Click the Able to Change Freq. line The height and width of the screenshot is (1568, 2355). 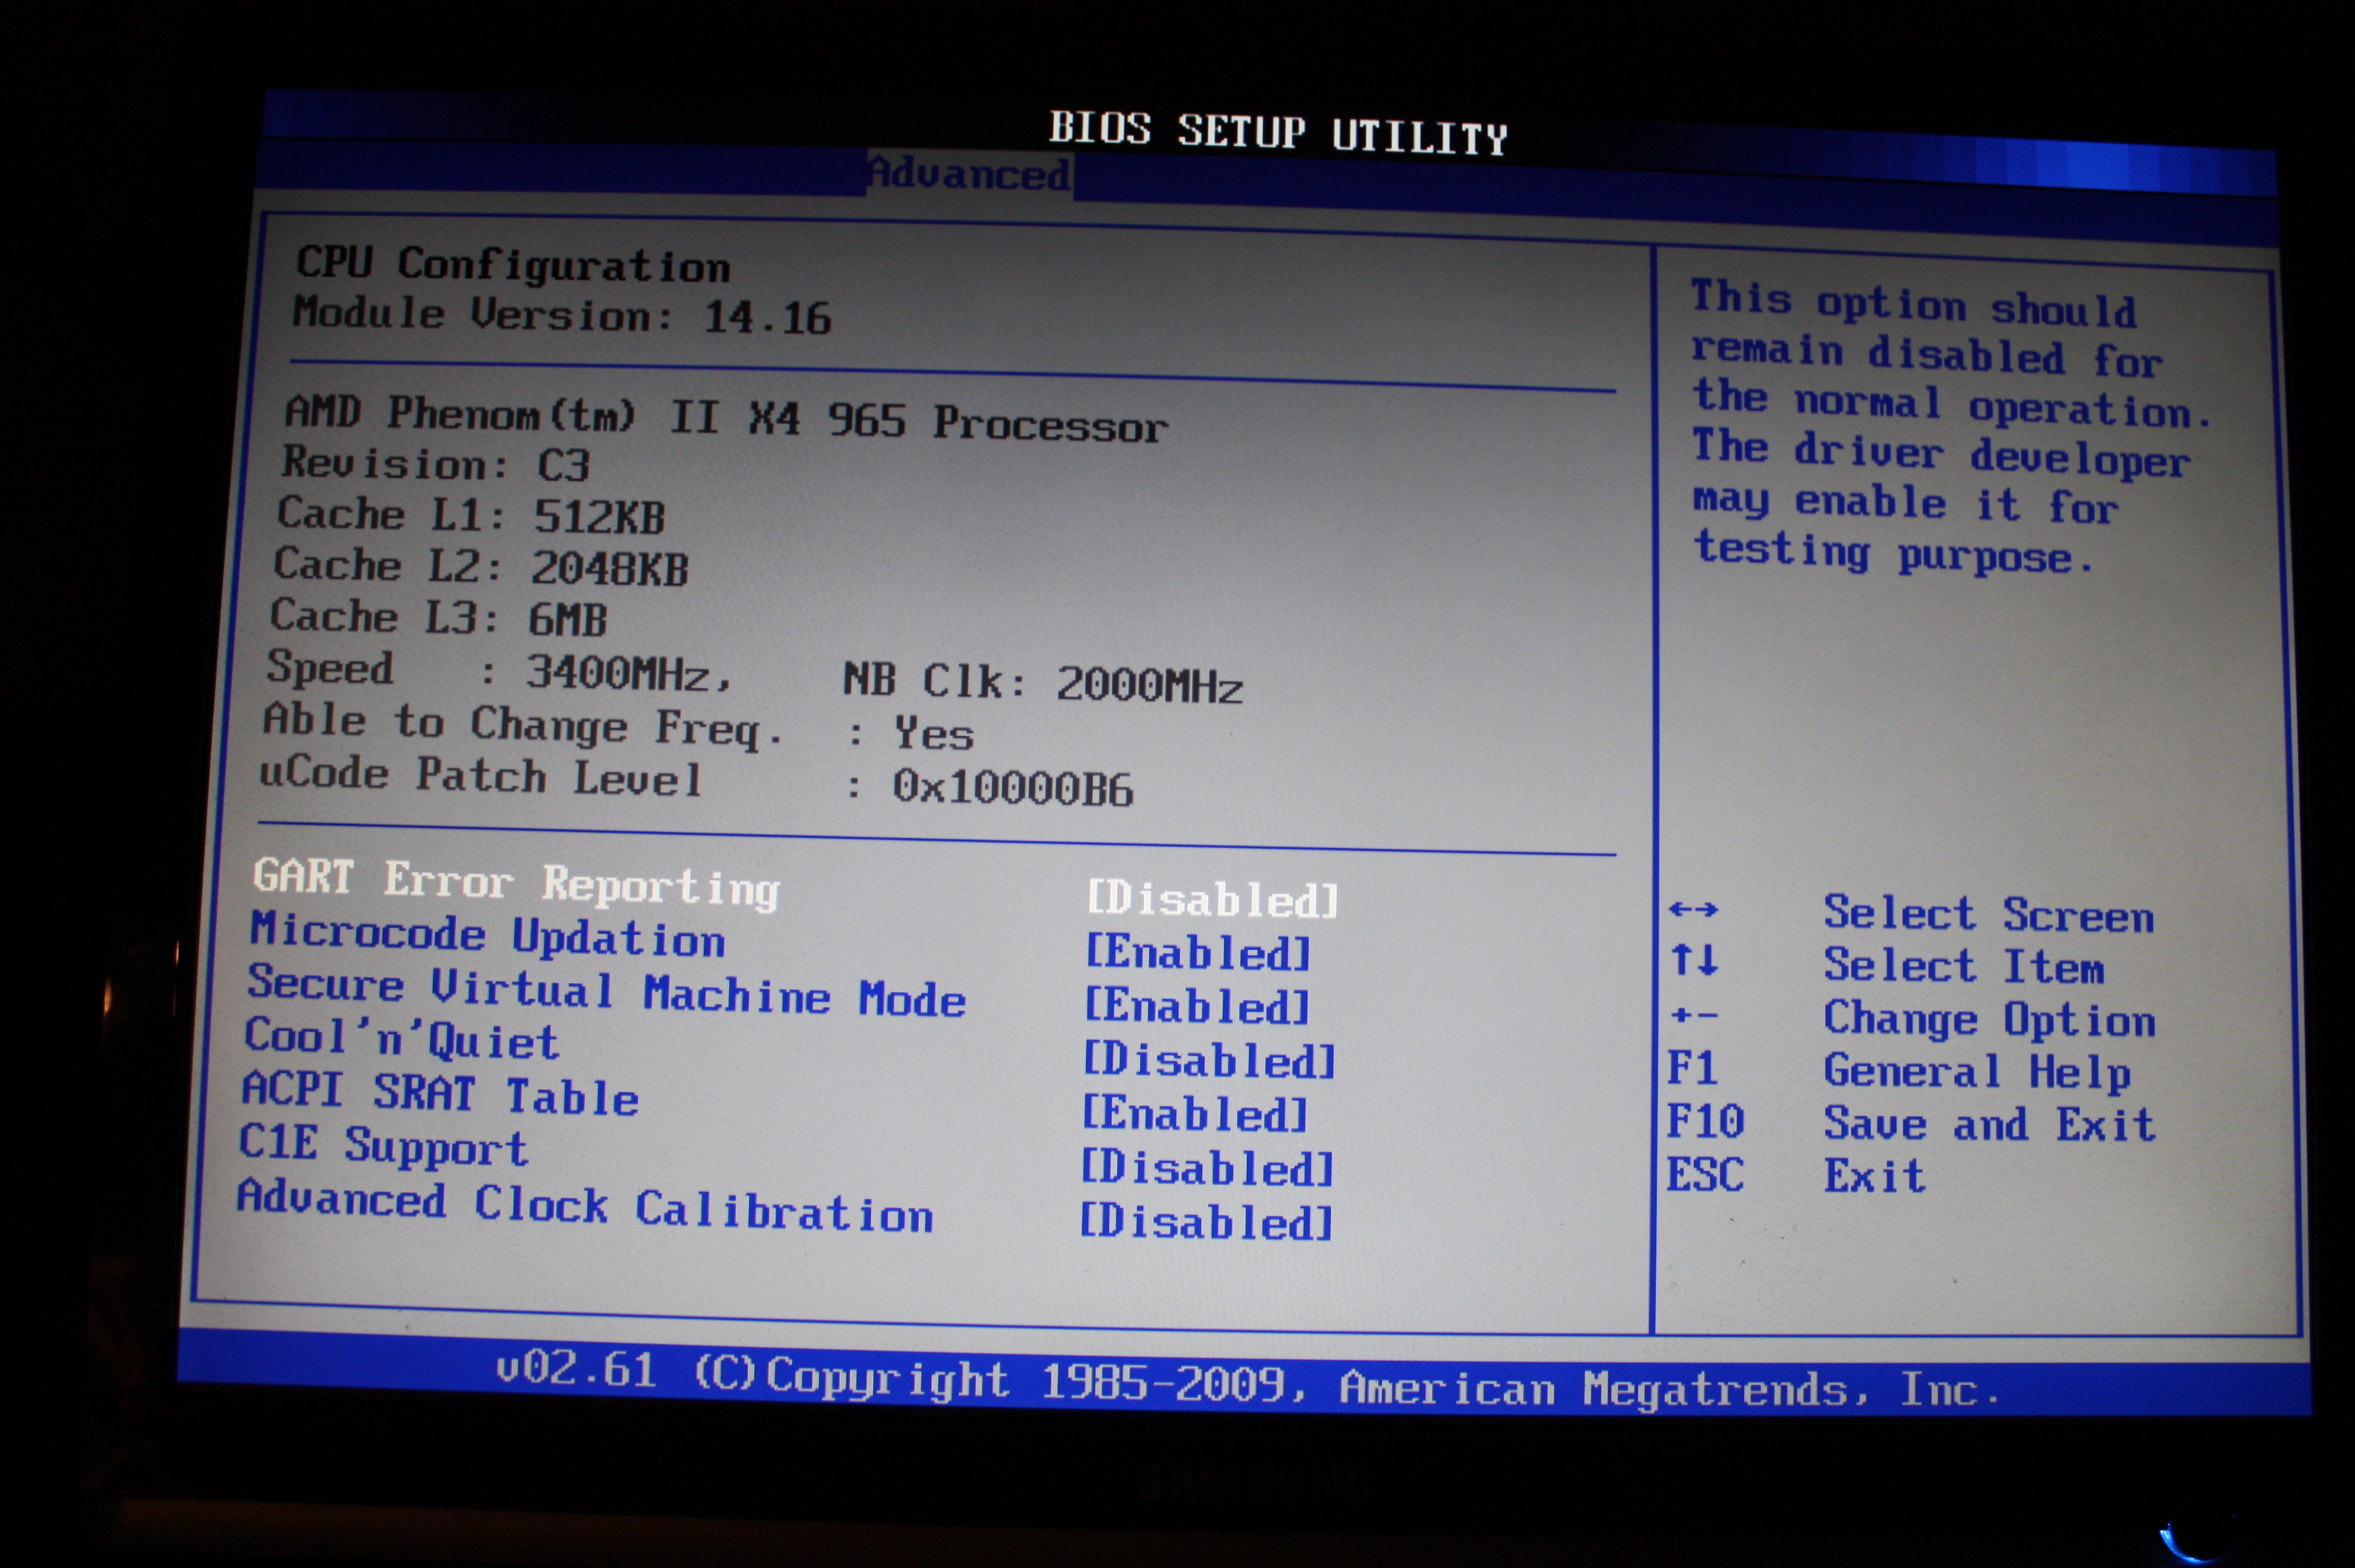(617, 727)
